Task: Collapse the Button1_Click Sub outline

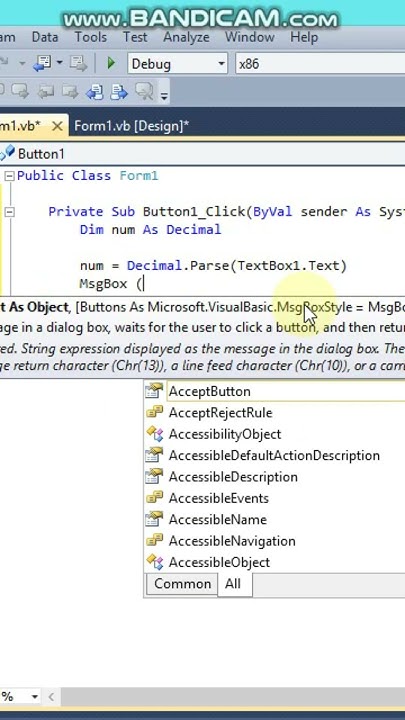Action: [9, 212]
